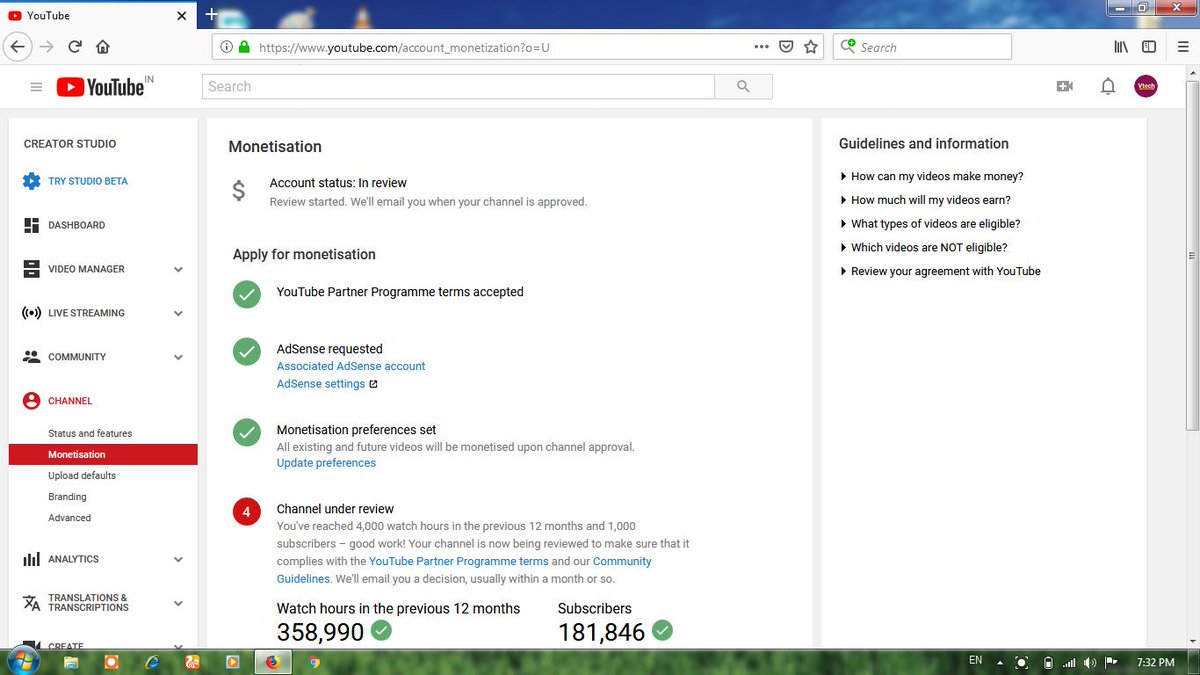This screenshot has width=1200, height=675.
Task: Click the upload video camera icon
Action: coord(1065,87)
